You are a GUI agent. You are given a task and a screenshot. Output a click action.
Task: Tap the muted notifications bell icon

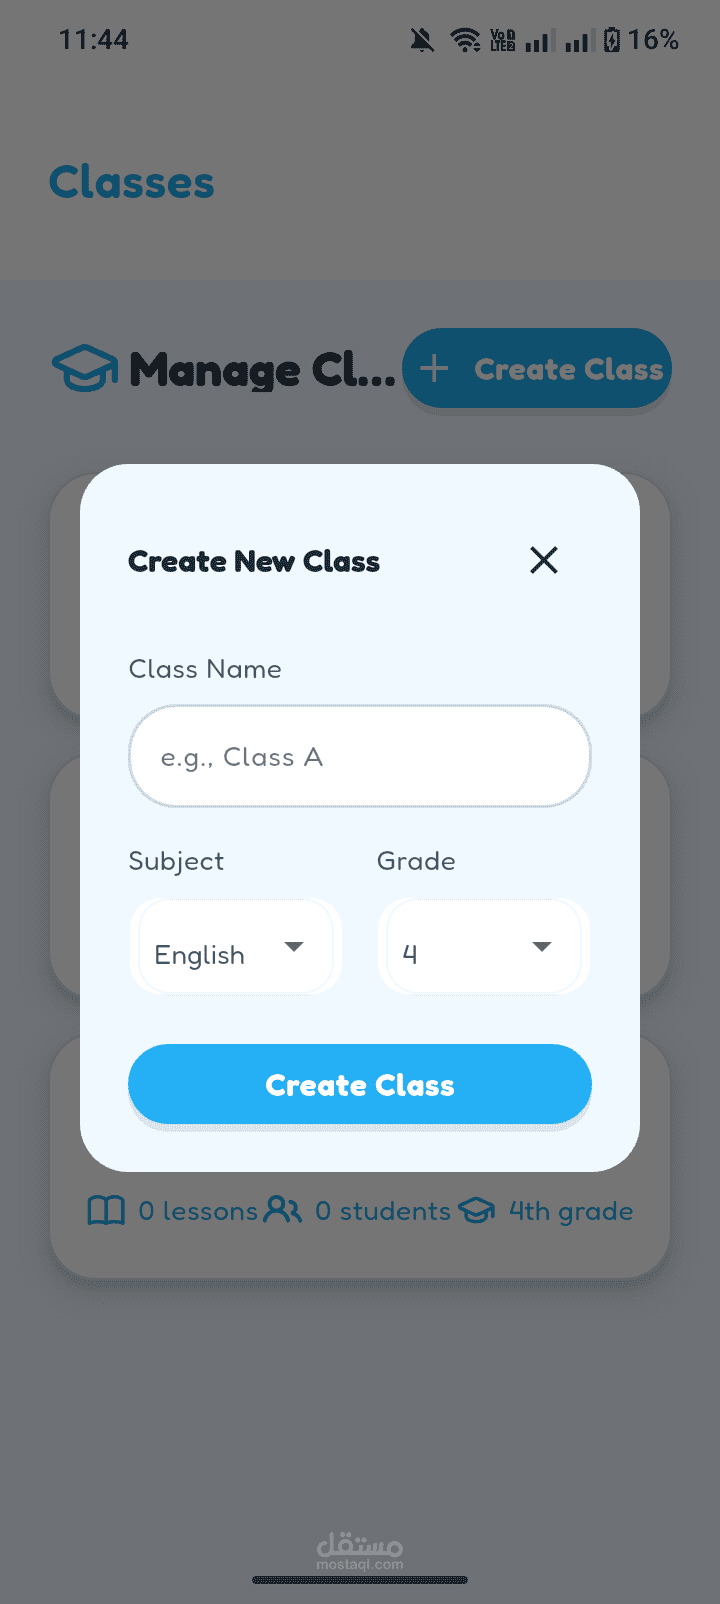click(x=422, y=40)
